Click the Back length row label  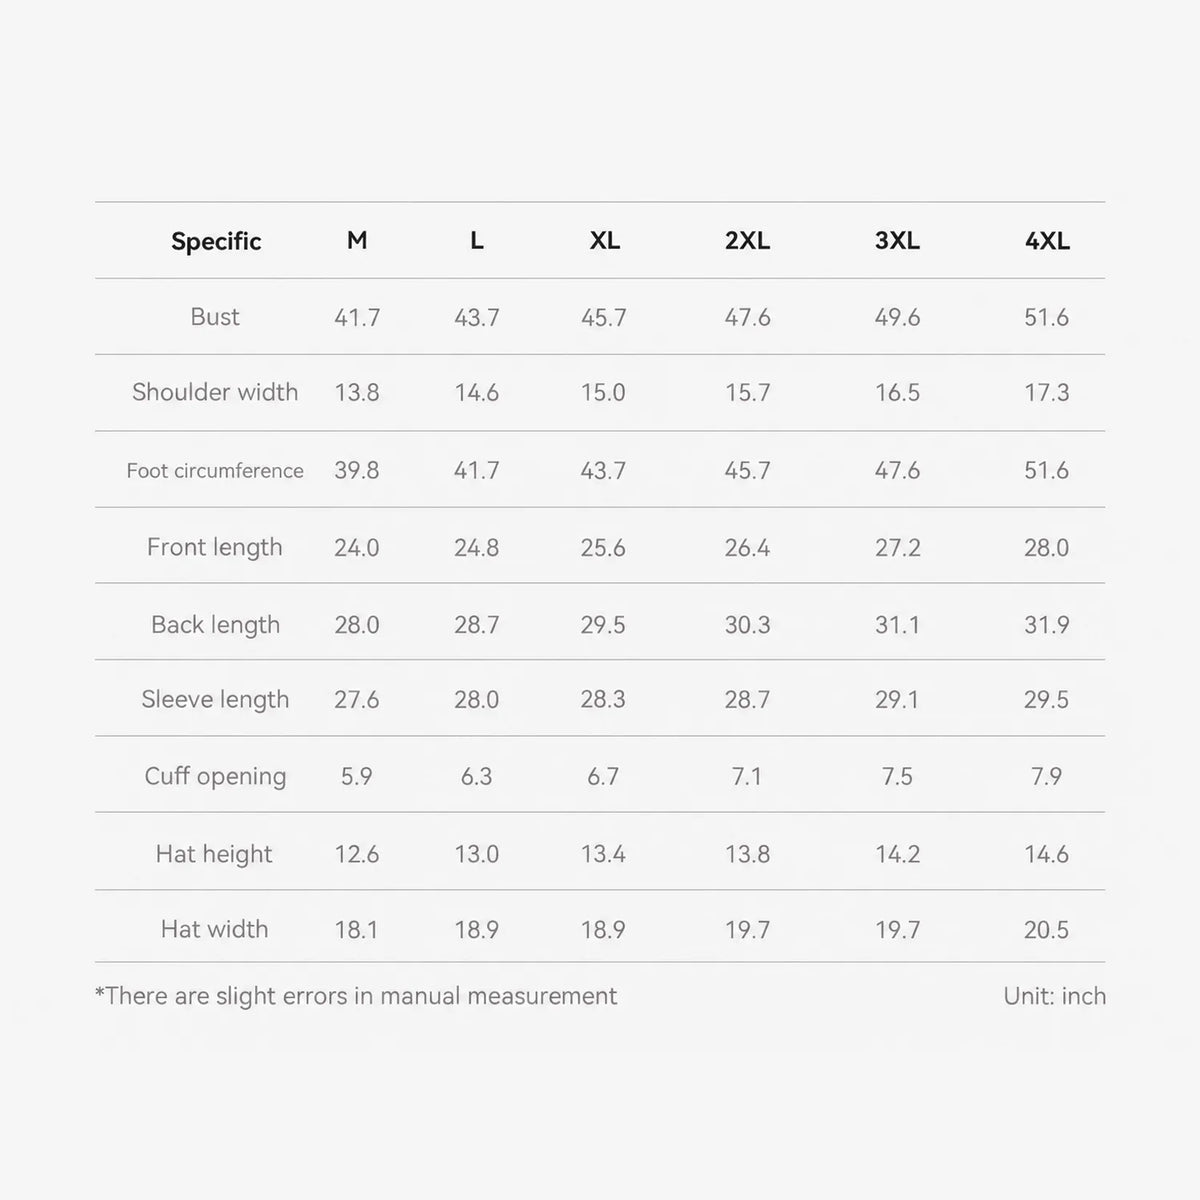[215, 624]
